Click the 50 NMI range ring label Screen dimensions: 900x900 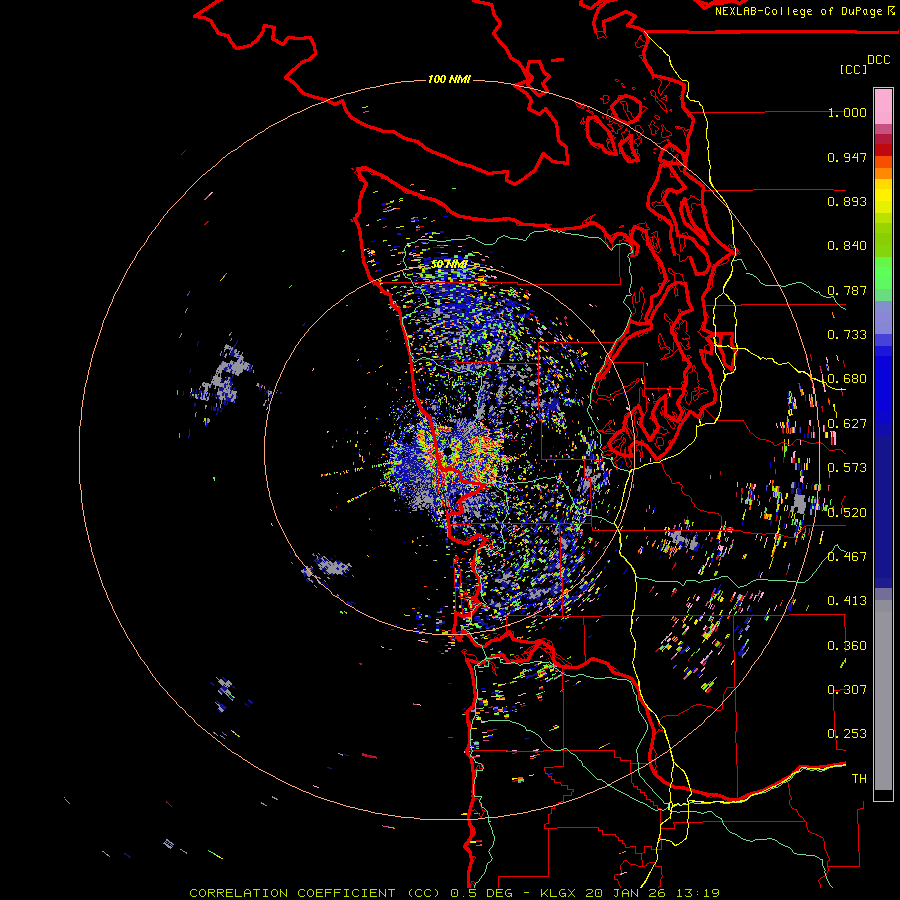coord(449,264)
